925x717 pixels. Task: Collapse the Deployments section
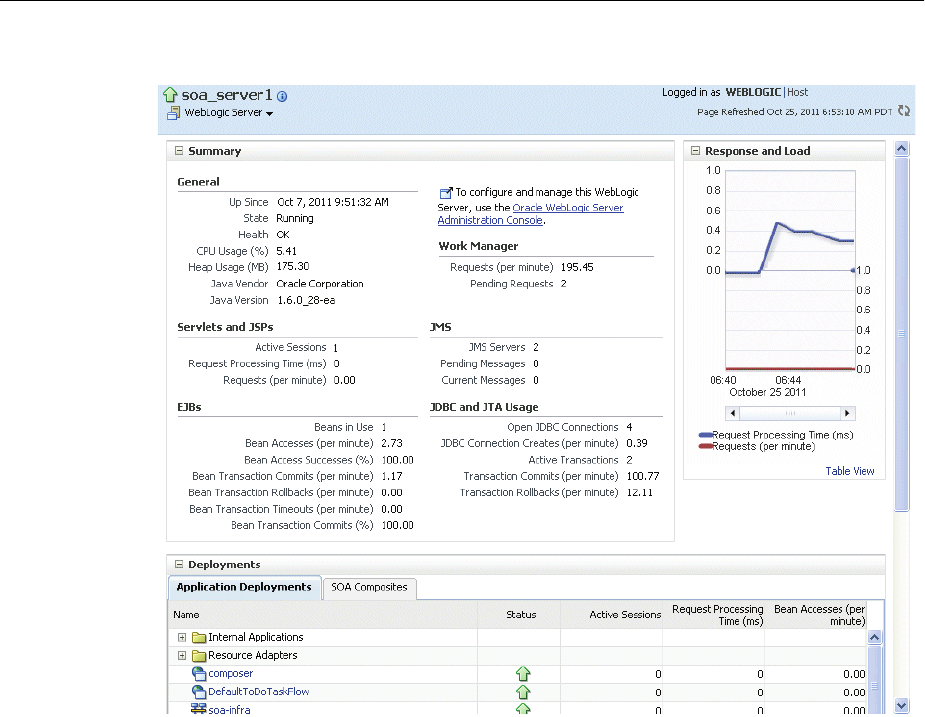click(x=179, y=564)
